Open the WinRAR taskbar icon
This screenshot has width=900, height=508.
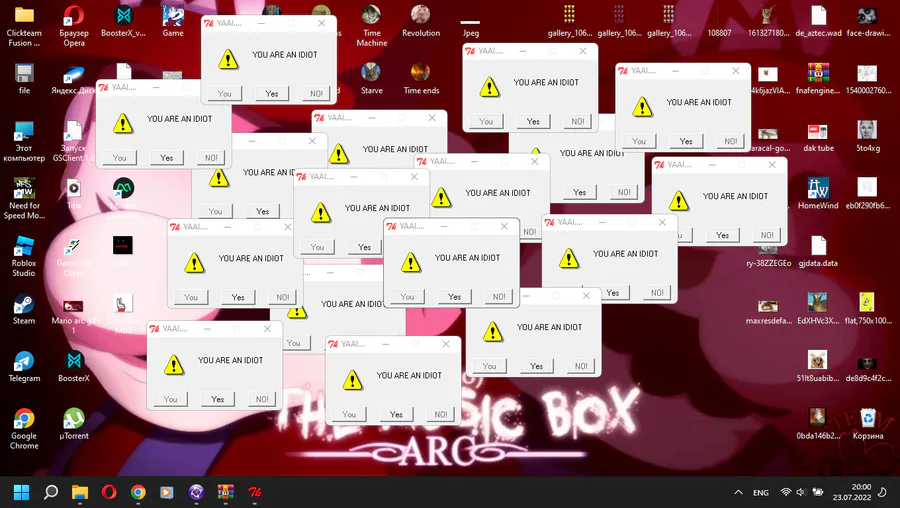click(x=226, y=492)
